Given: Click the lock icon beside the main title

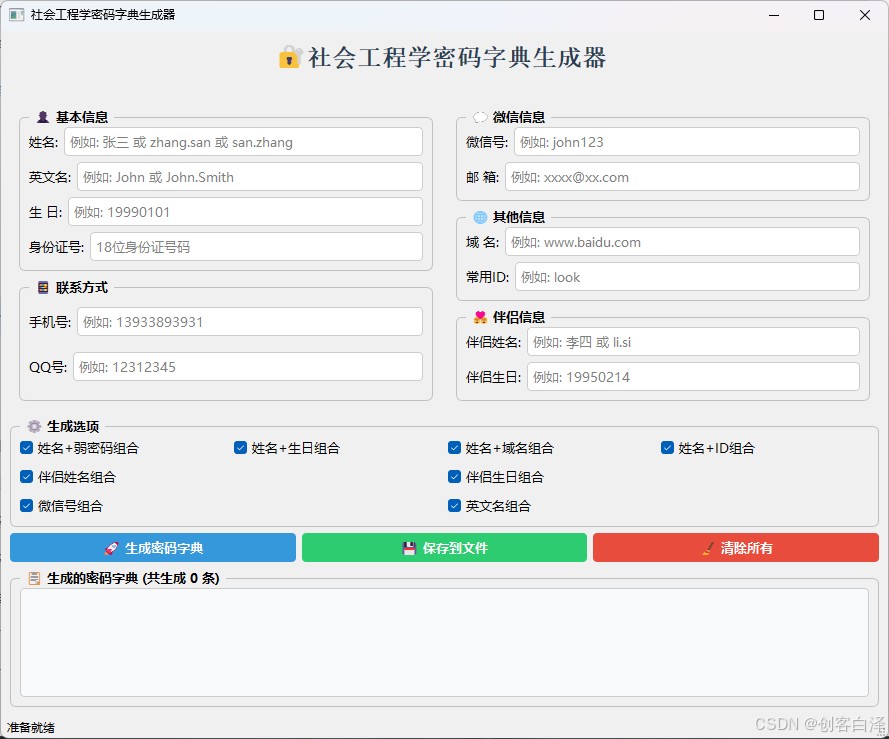Looking at the screenshot, I should tap(290, 57).
